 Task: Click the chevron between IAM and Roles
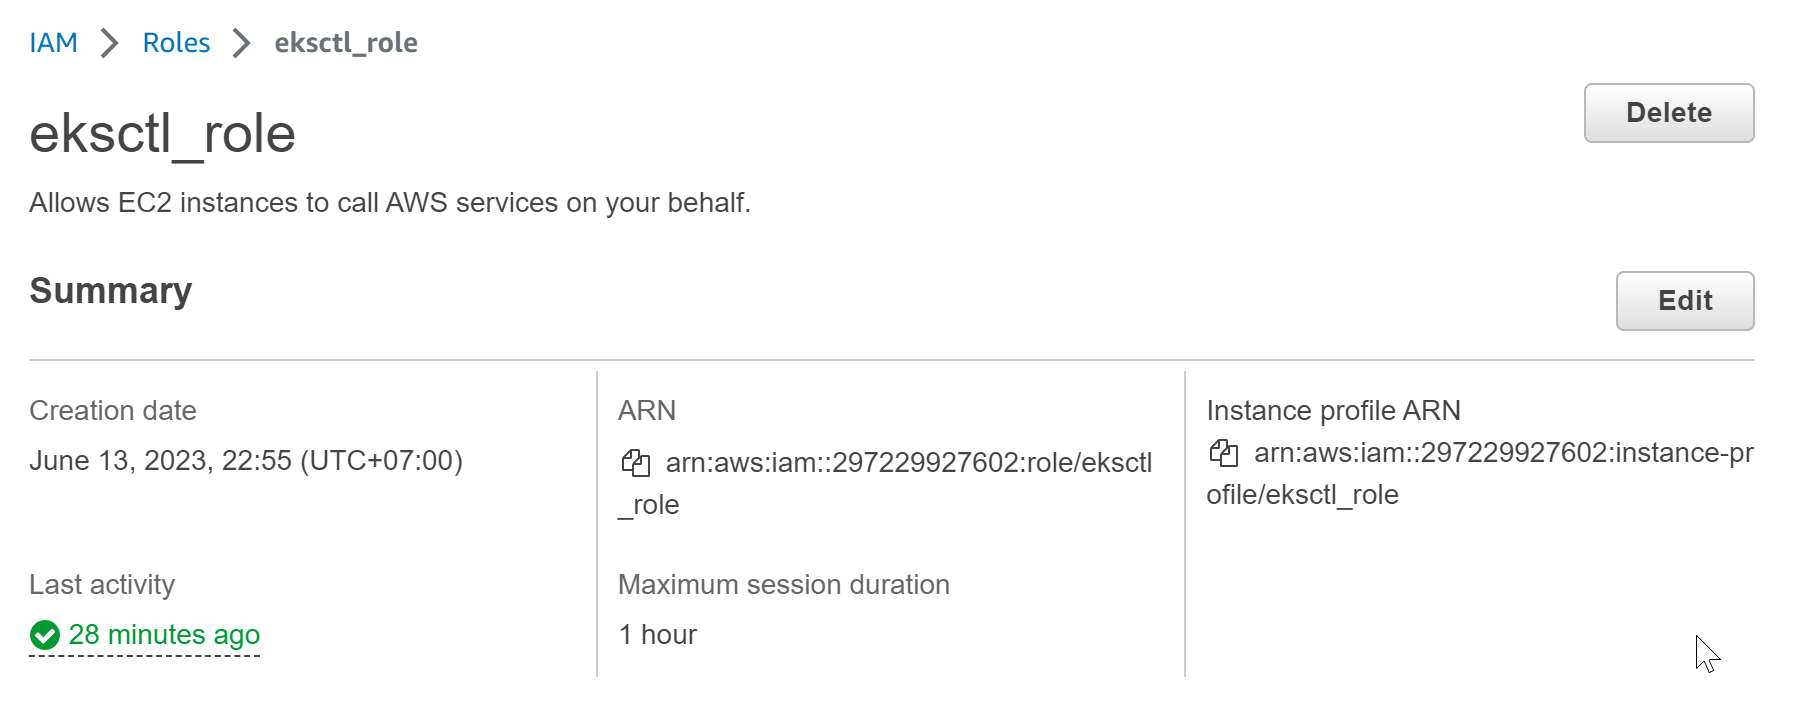click(110, 42)
